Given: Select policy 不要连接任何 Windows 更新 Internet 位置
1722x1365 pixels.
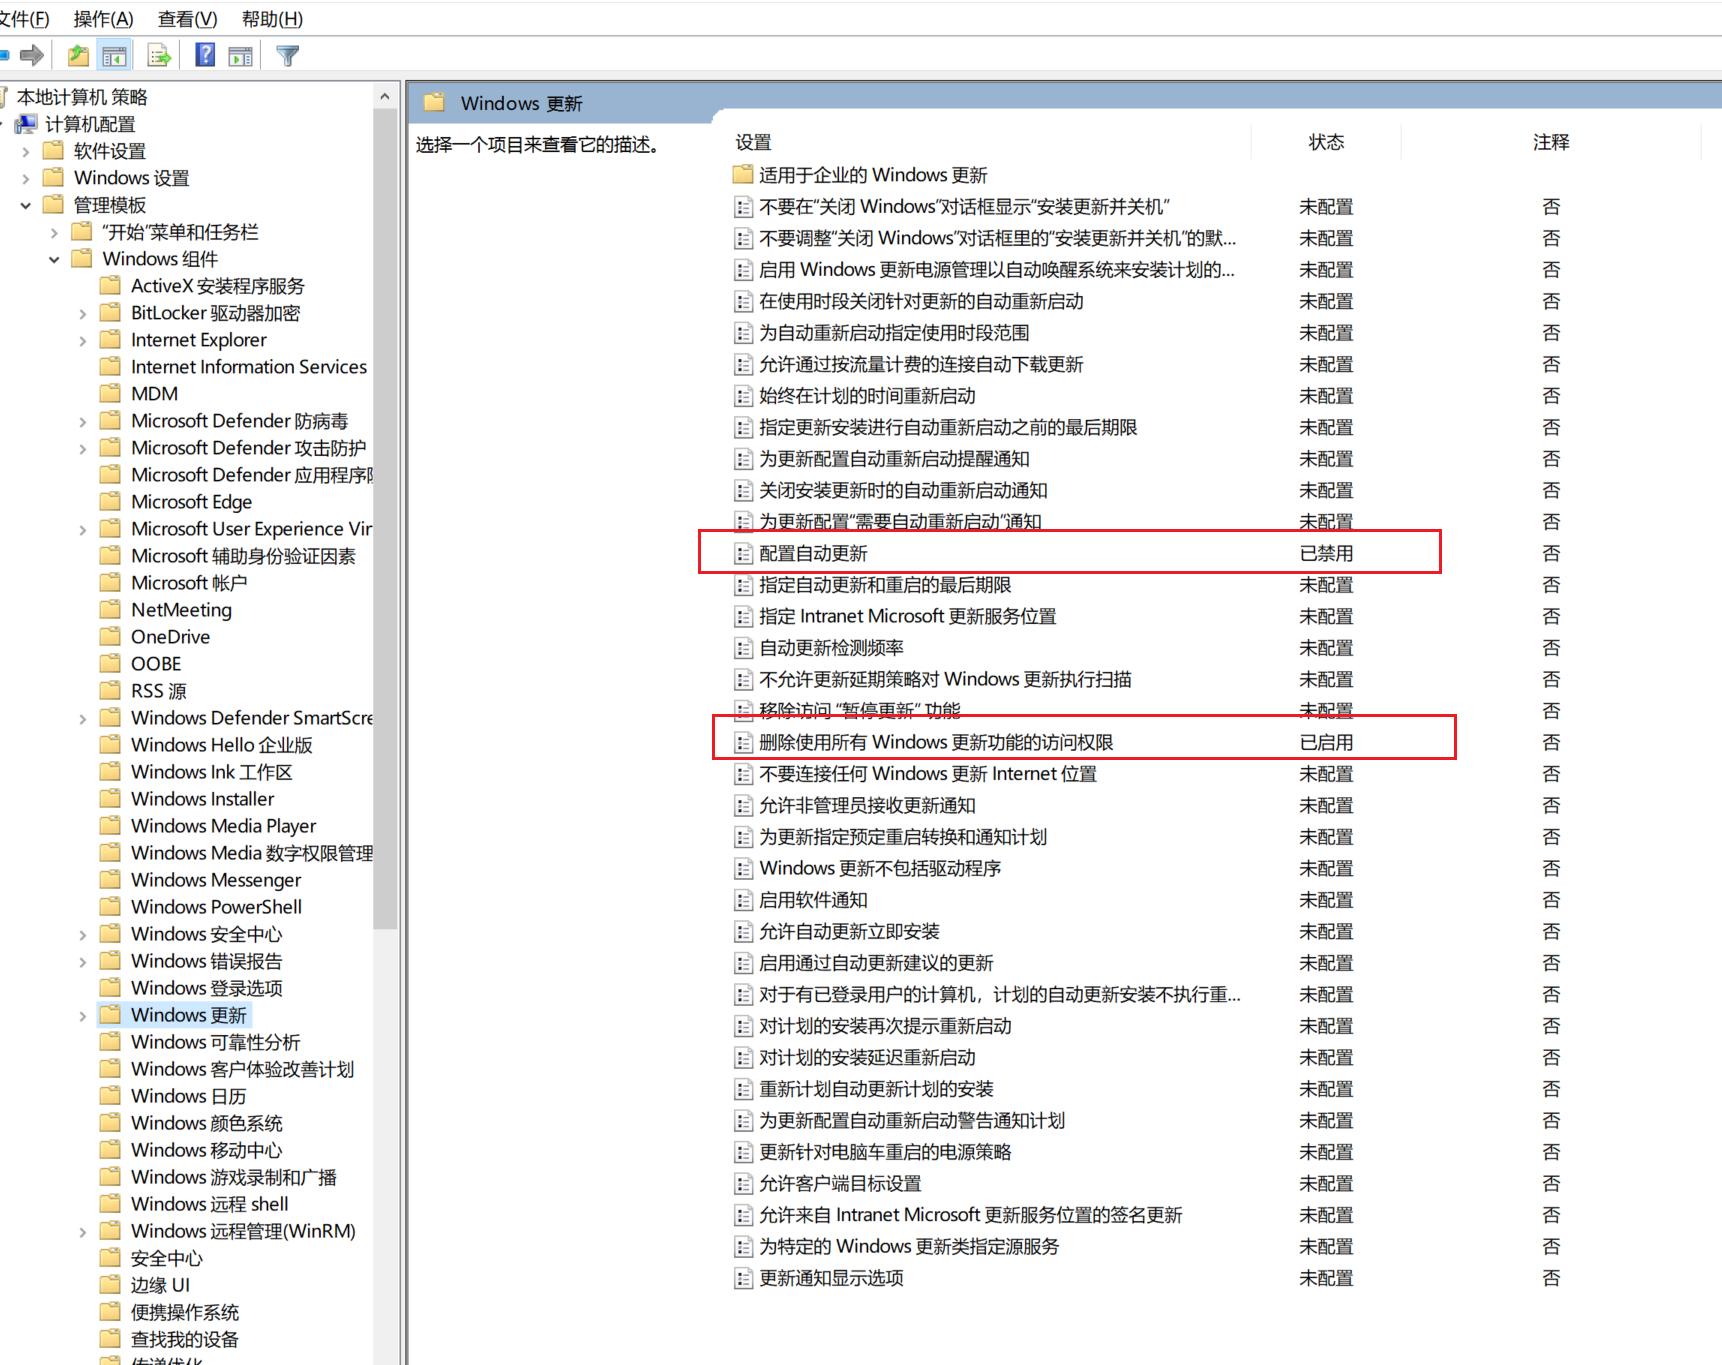Looking at the screenshot, I should coord(927,774).
